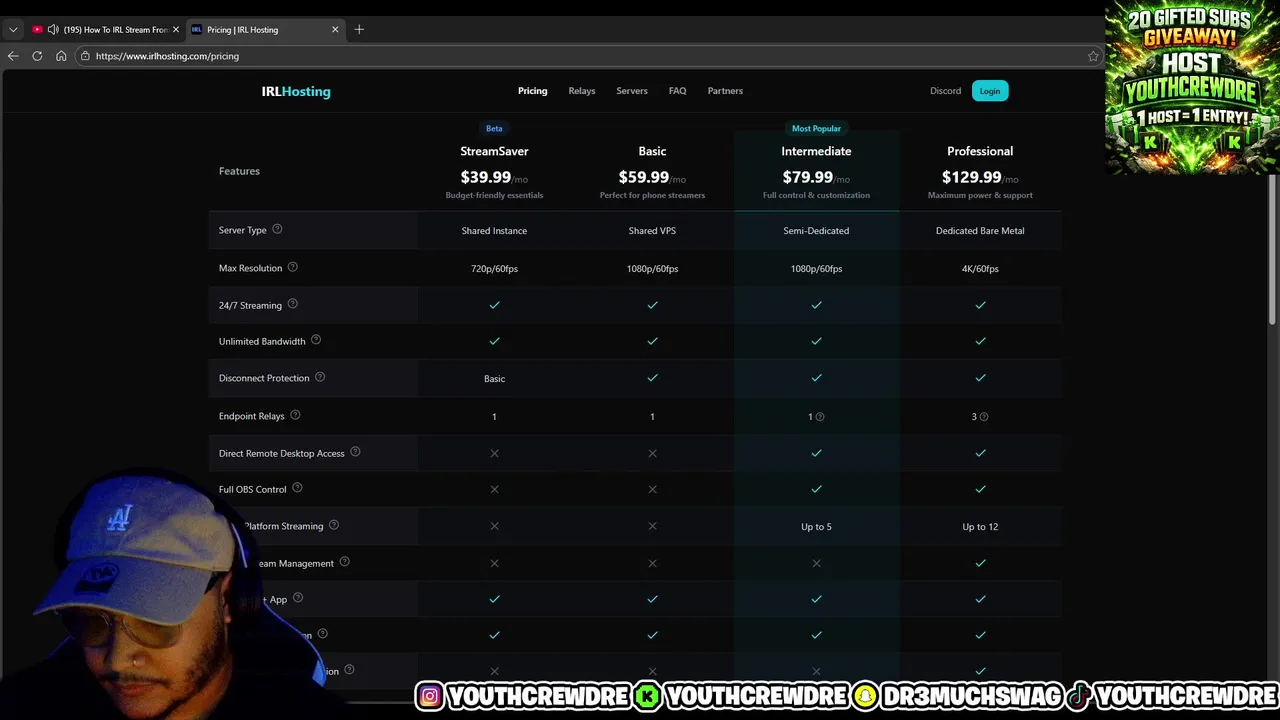This screenshot has width=1280, height=720.
Task: Open Relays nav item
Action: [582, 91]
